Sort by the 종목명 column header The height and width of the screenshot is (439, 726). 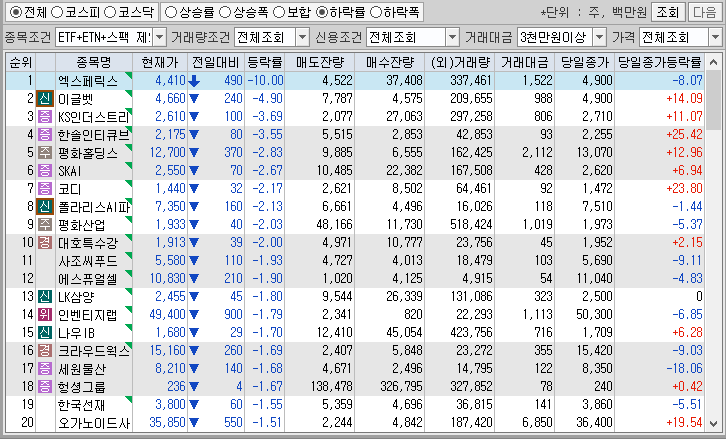pyautogui.click(x=94, y=62)
